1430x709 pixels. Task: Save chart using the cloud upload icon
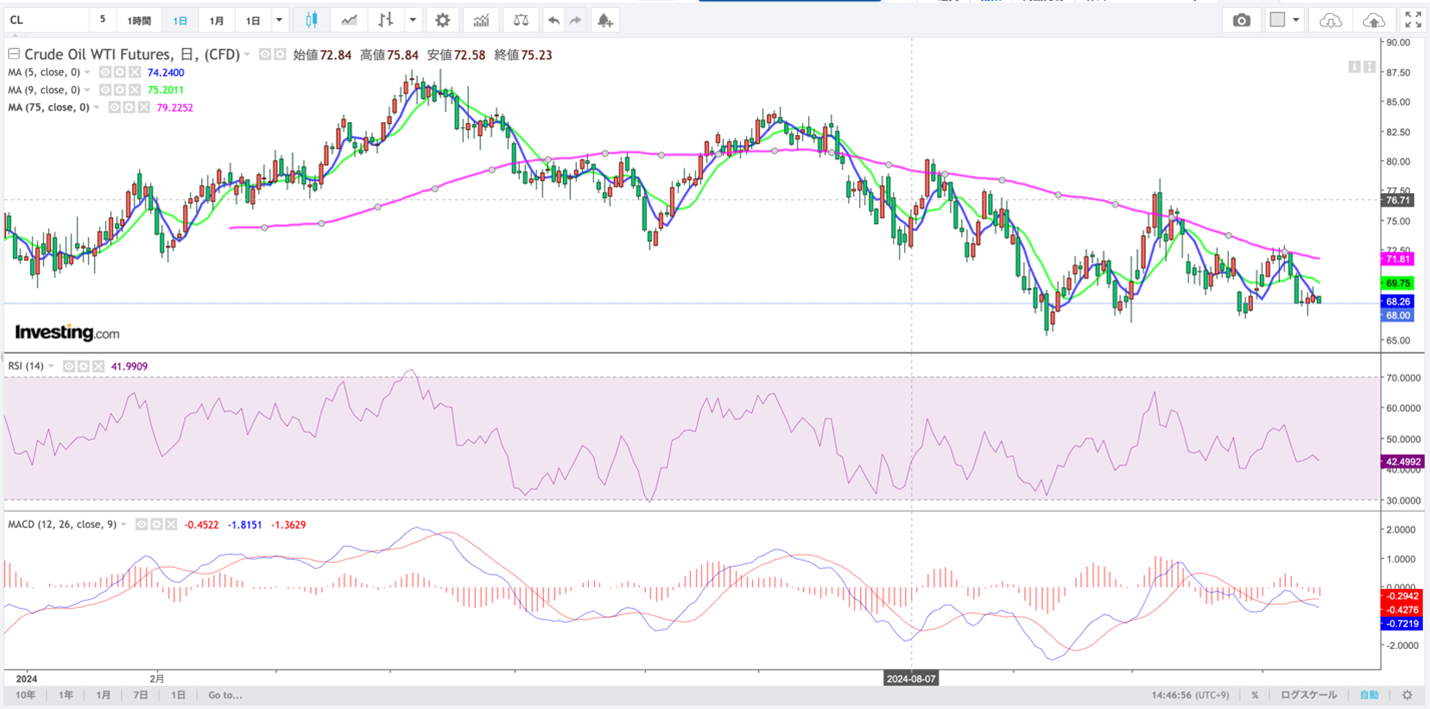pyautogui.click(x=1374, y=20)
